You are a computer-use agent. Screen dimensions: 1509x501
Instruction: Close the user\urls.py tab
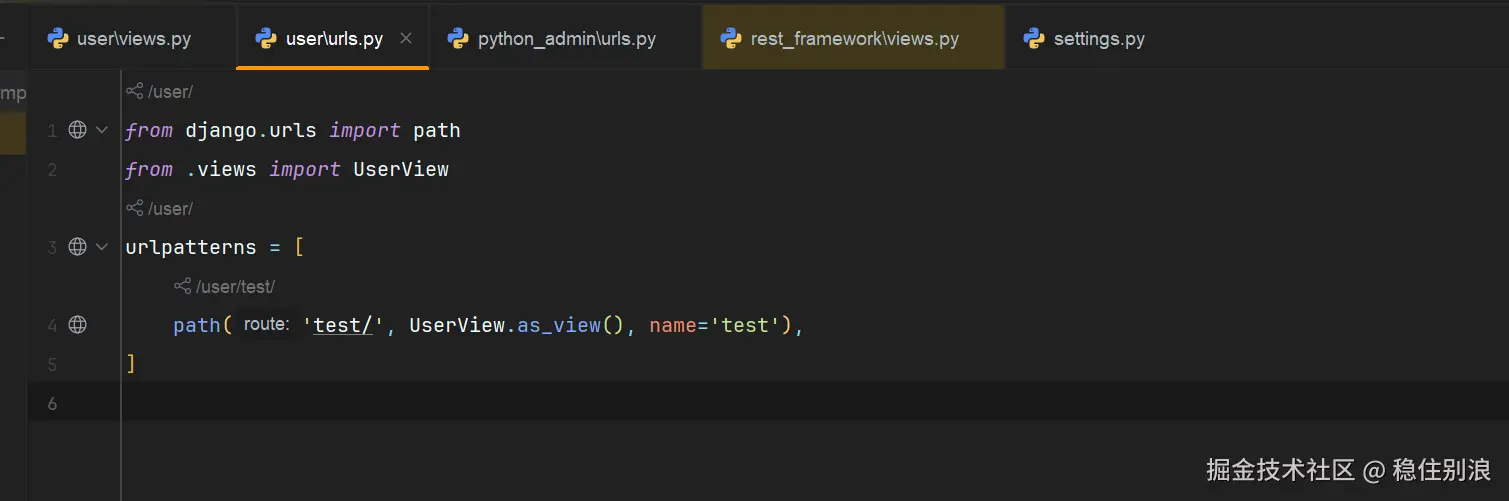pos(405,39)
